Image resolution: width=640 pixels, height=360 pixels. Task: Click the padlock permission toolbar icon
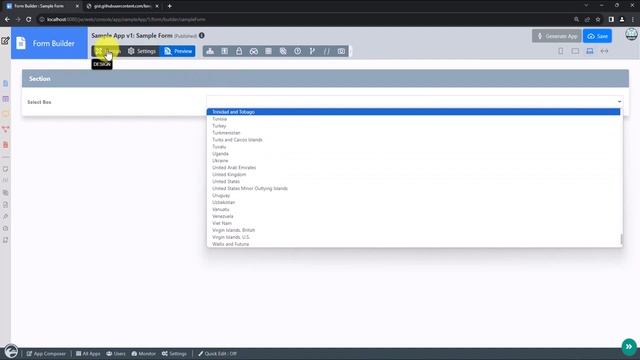pos(239,51)
